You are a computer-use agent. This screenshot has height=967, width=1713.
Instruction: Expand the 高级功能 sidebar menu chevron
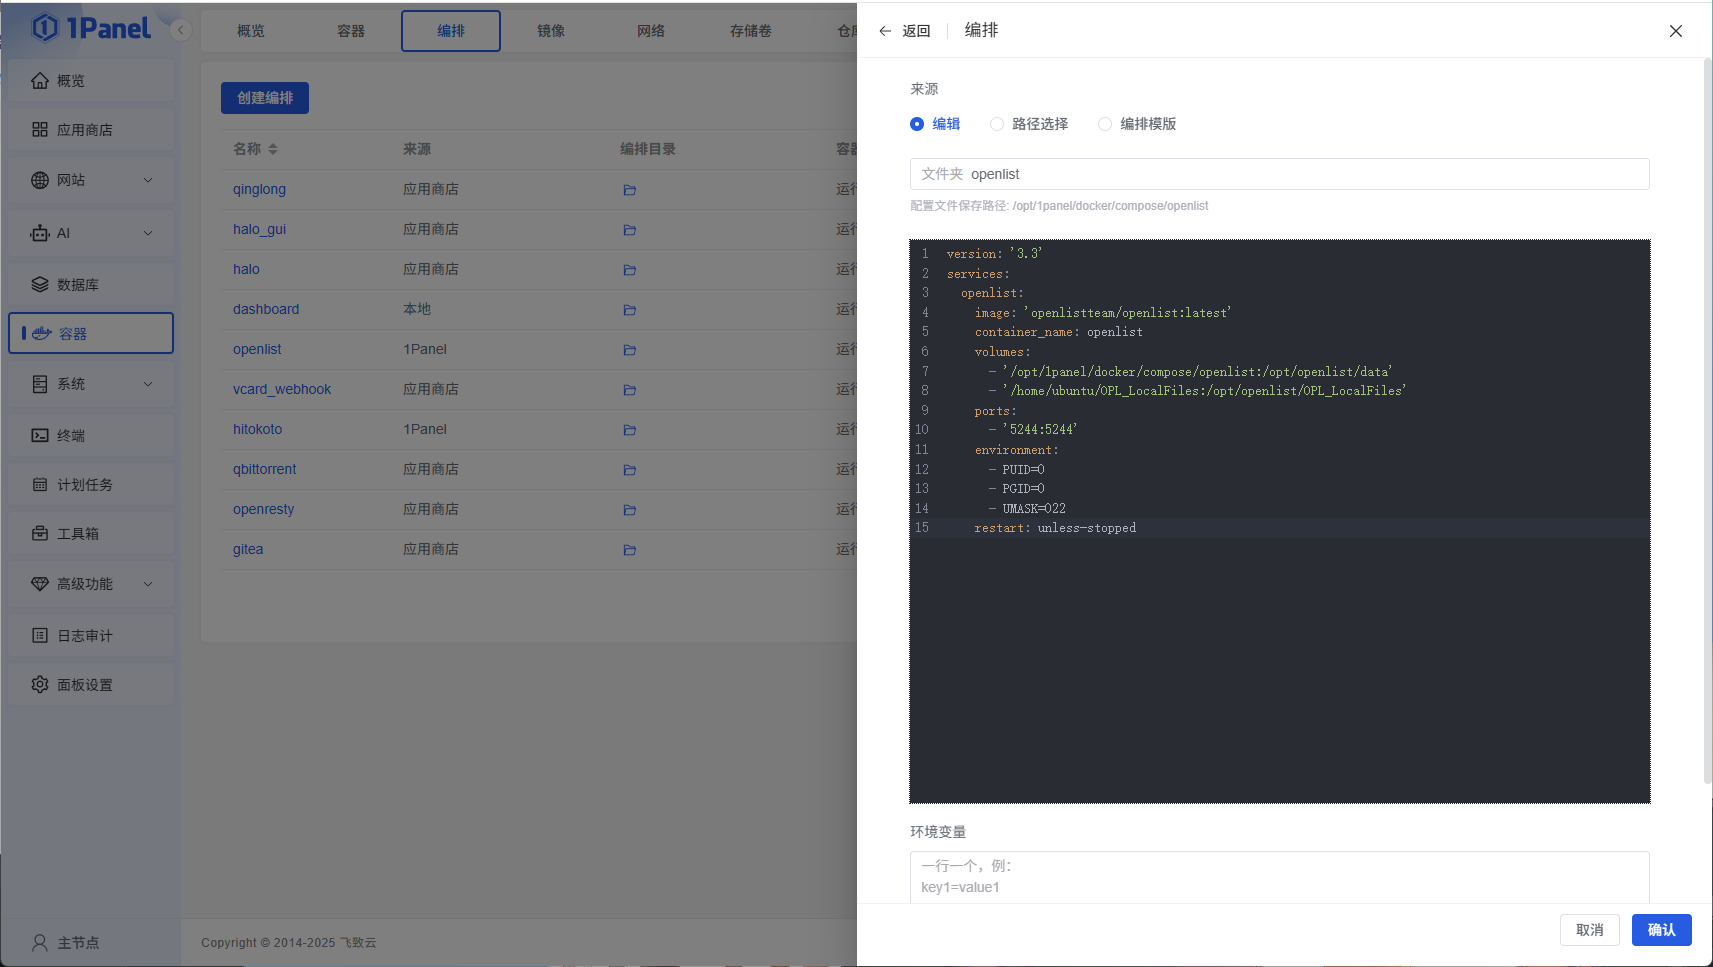(148, 584)
